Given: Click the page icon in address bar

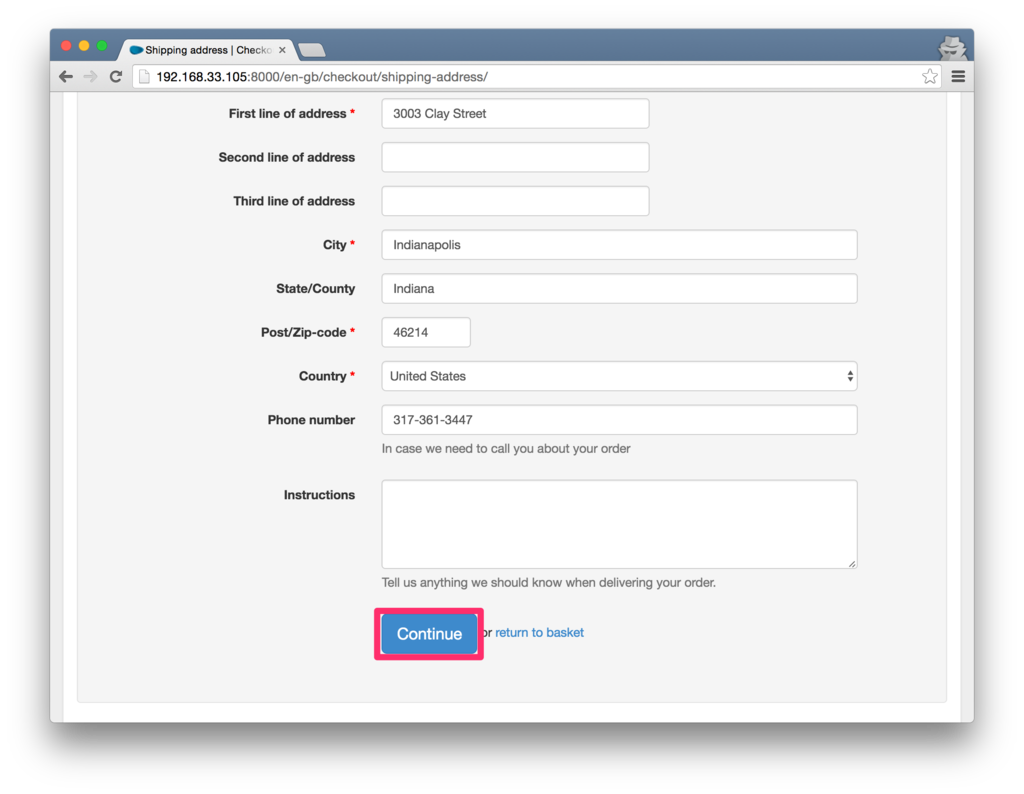Looking at the screenshot, I should pos(144,76).
